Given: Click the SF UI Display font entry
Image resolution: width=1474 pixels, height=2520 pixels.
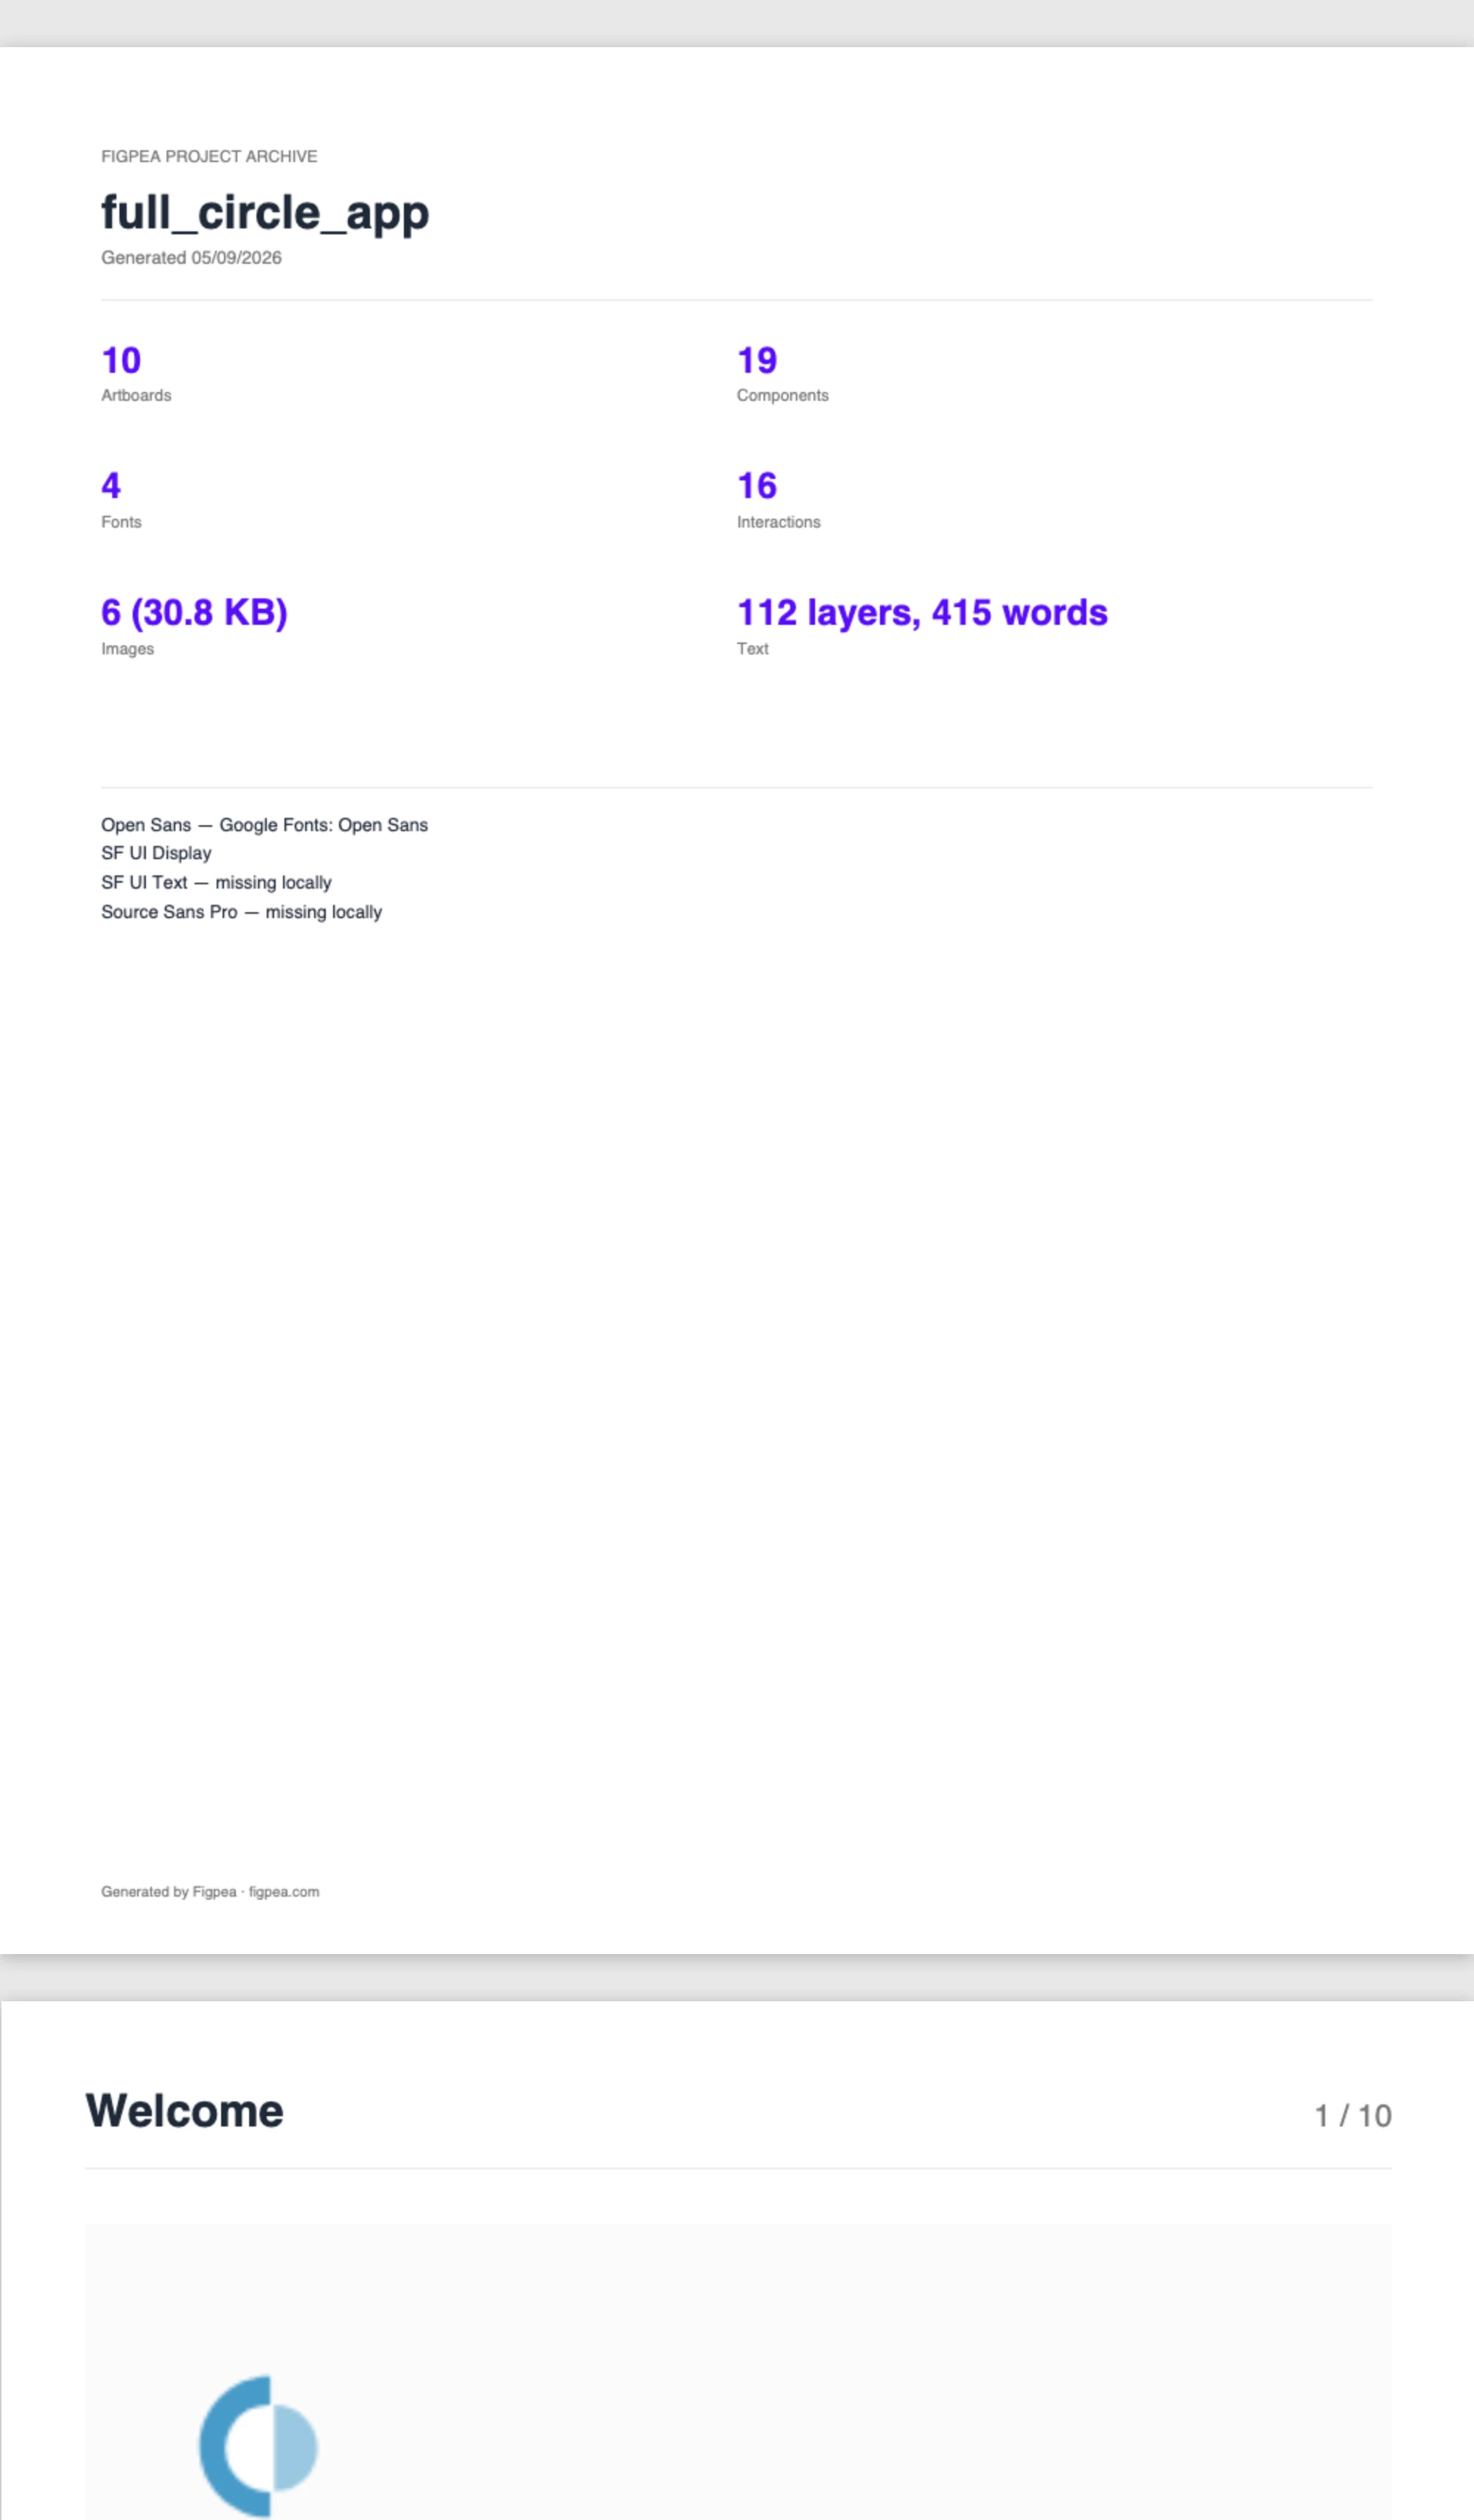Looking at the screenshot, I should (156, 853).
